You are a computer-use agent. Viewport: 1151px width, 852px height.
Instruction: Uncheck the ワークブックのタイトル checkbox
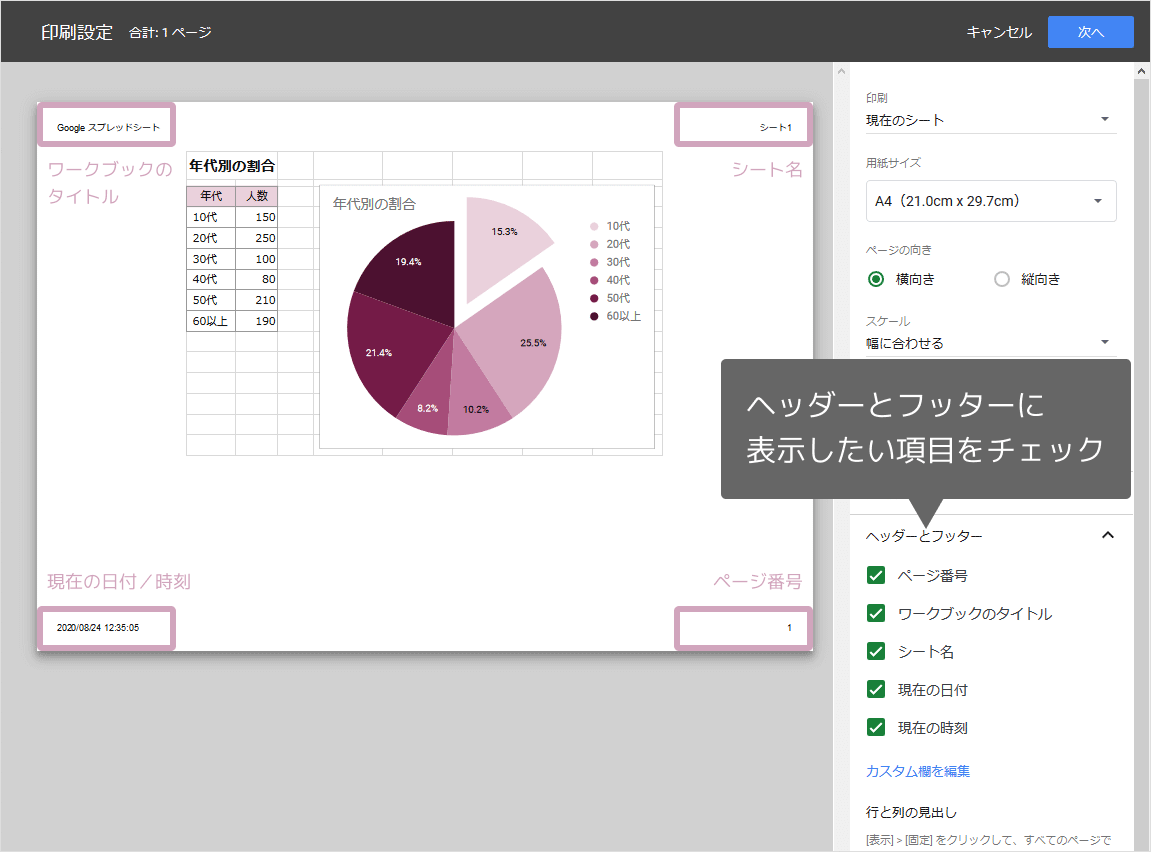(x=876, y=613)
